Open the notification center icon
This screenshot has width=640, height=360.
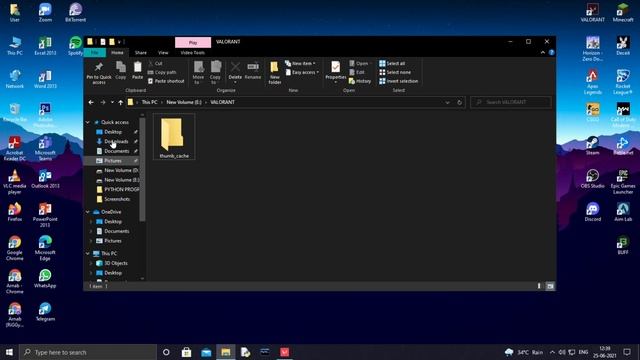627,352
